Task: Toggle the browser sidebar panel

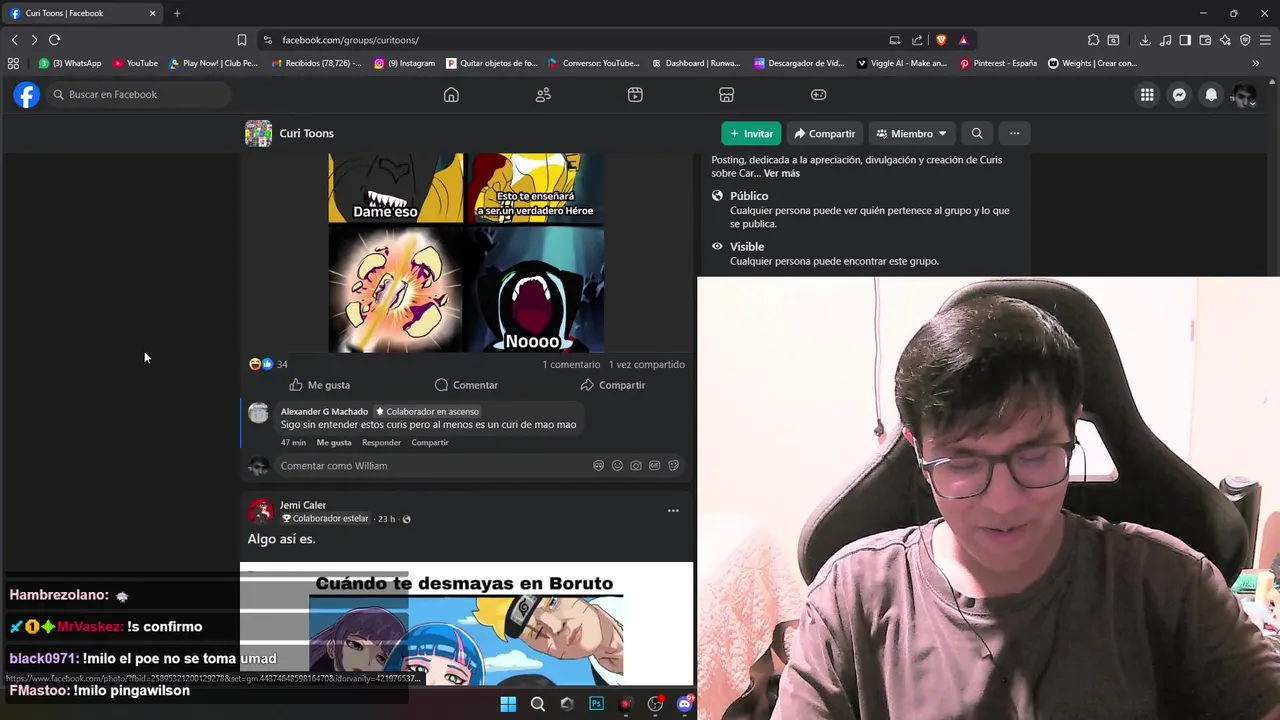Action: 1185,40
